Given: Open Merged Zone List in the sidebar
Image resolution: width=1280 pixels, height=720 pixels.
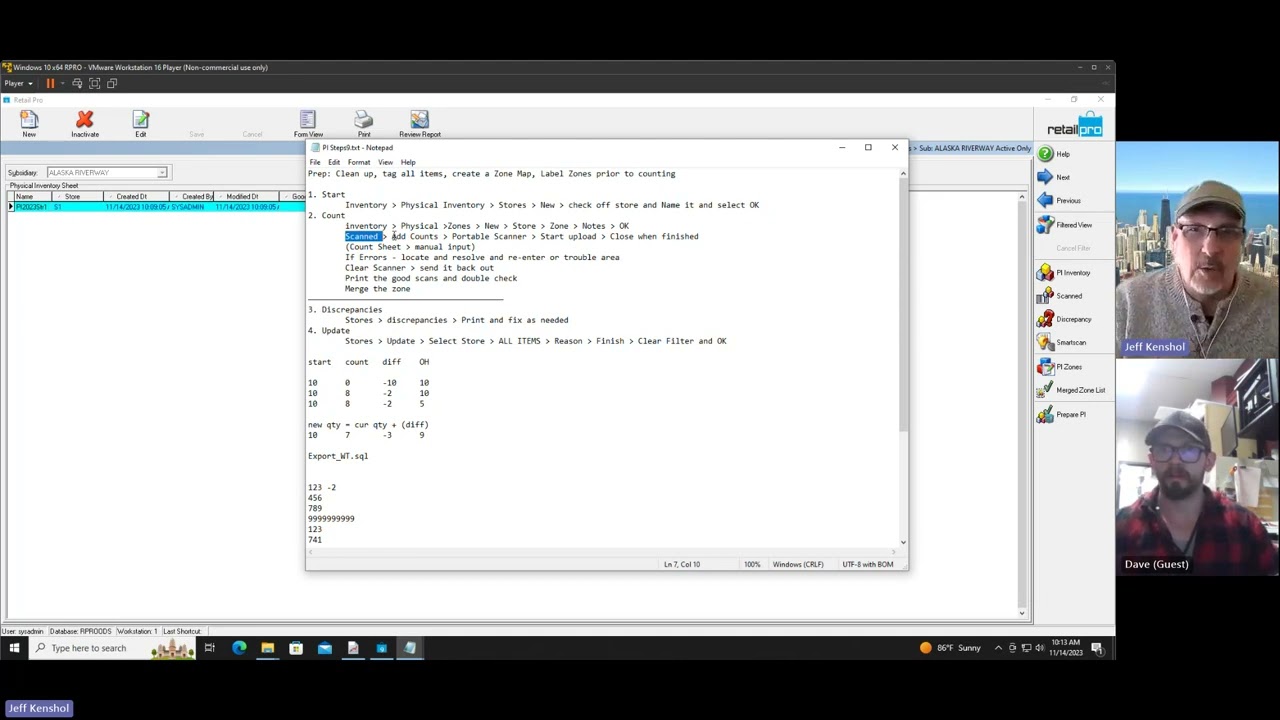Looking at the screenshot, I should (1072, 390).
